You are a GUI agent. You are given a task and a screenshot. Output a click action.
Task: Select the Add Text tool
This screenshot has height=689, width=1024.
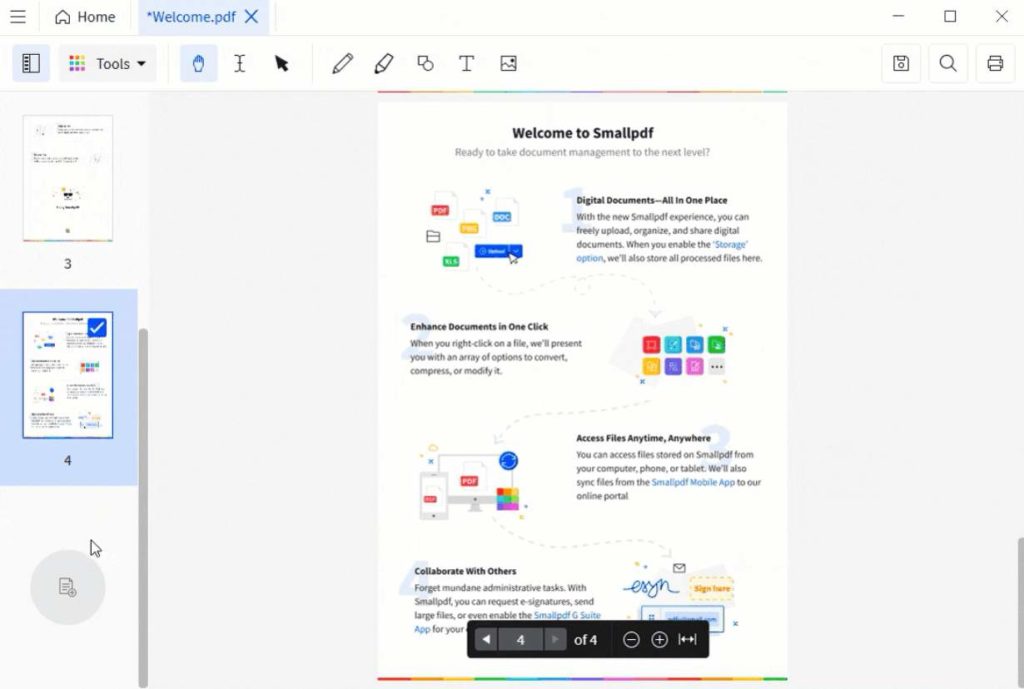[x=466, y=63]
